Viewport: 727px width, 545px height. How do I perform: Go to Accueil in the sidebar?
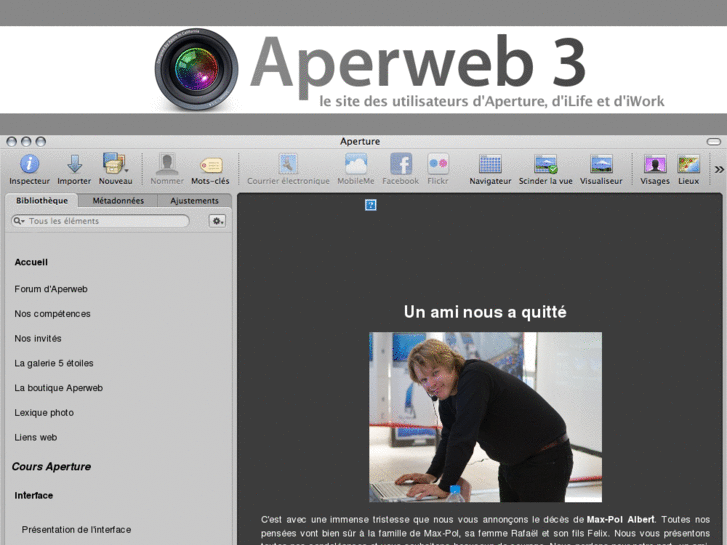31,262
